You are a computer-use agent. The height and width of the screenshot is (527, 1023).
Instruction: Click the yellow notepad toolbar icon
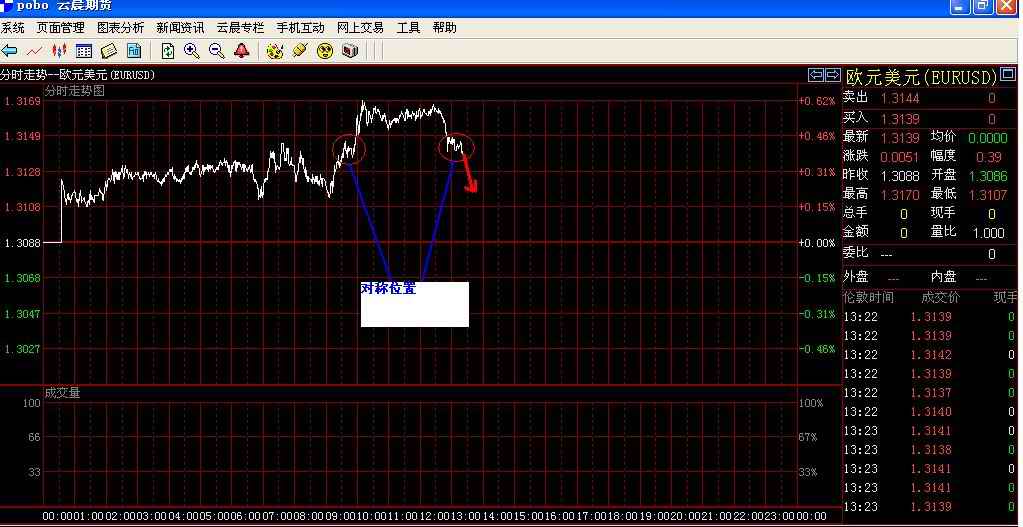tap(109, 50)
